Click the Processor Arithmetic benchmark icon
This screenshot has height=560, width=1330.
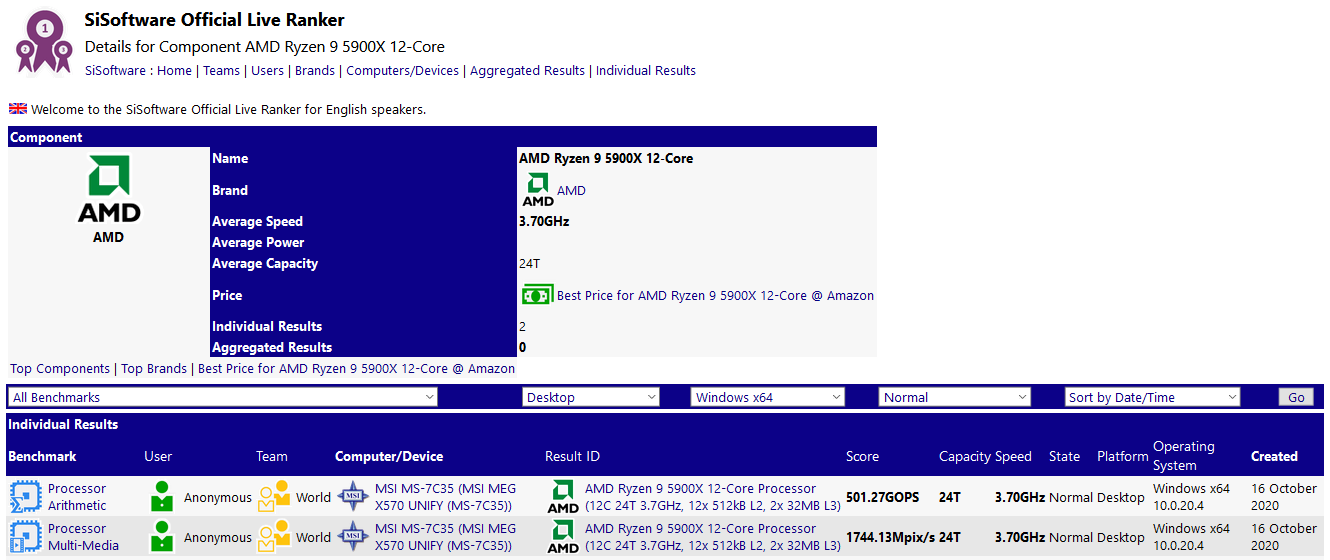(x=25, y=497)
